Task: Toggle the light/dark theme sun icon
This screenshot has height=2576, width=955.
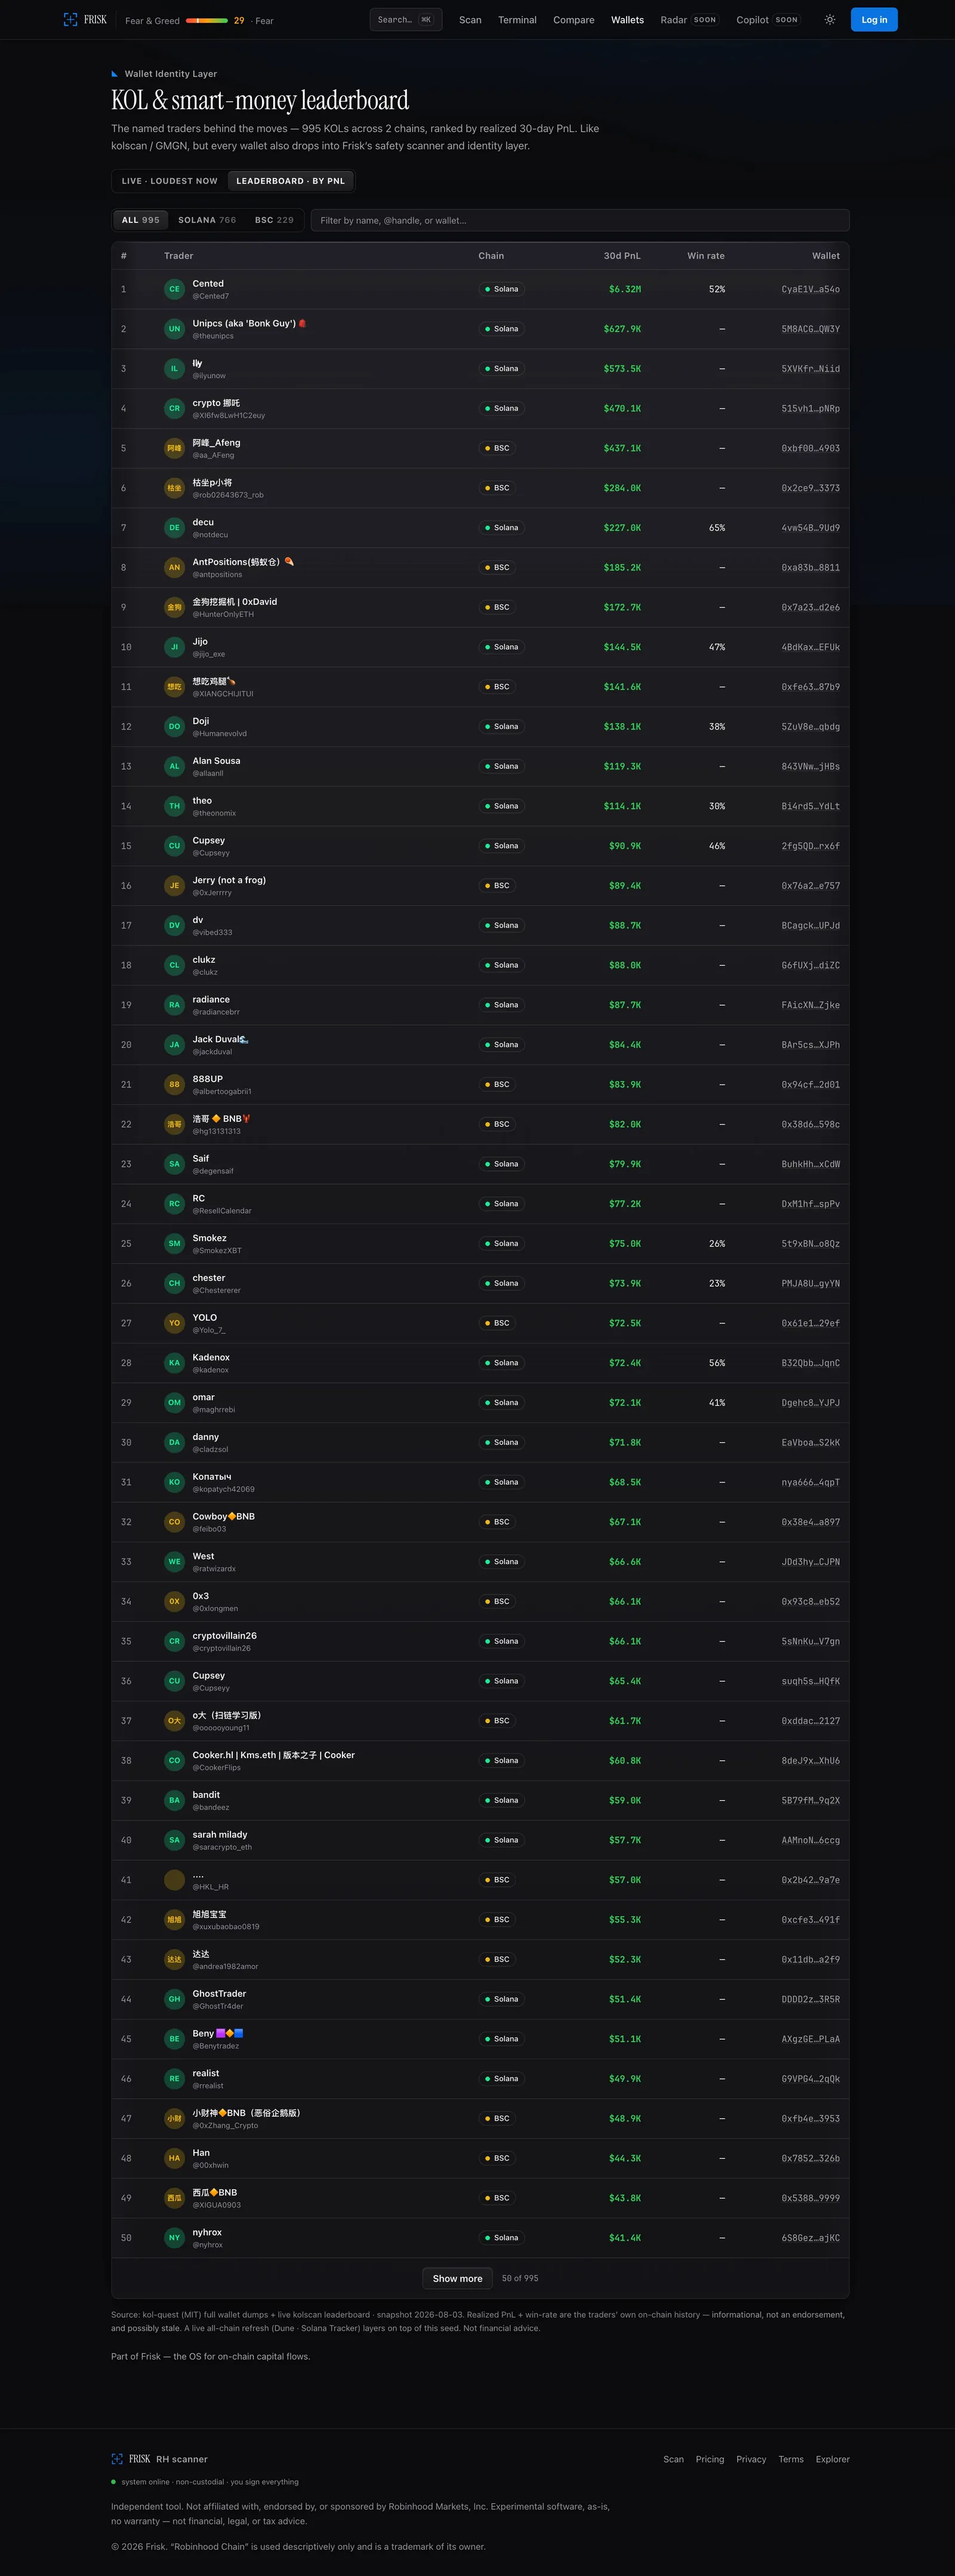Action: [830, 20]
